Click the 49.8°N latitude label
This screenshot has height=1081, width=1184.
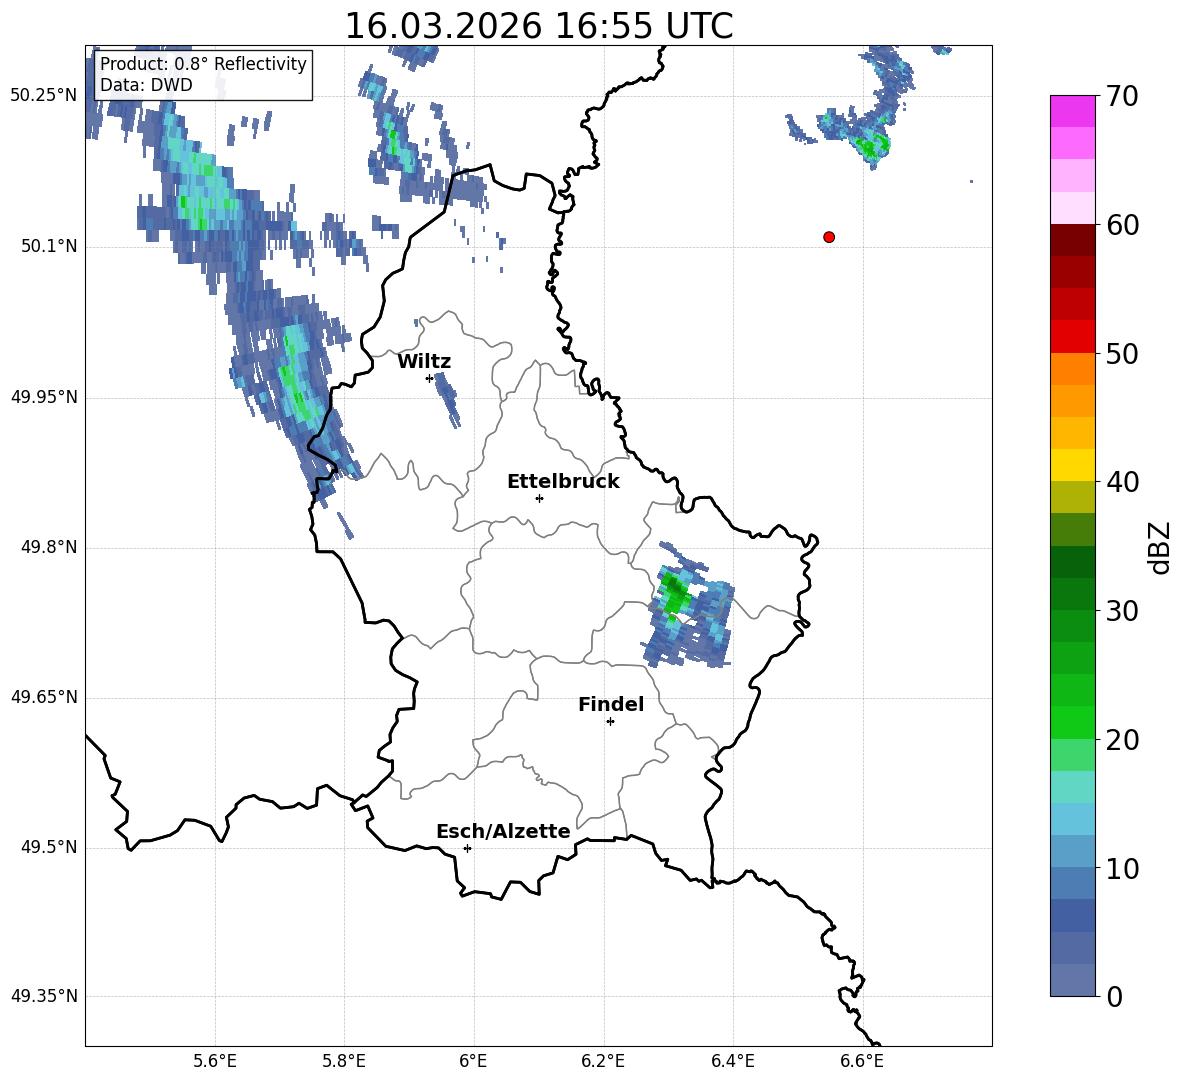49,547
